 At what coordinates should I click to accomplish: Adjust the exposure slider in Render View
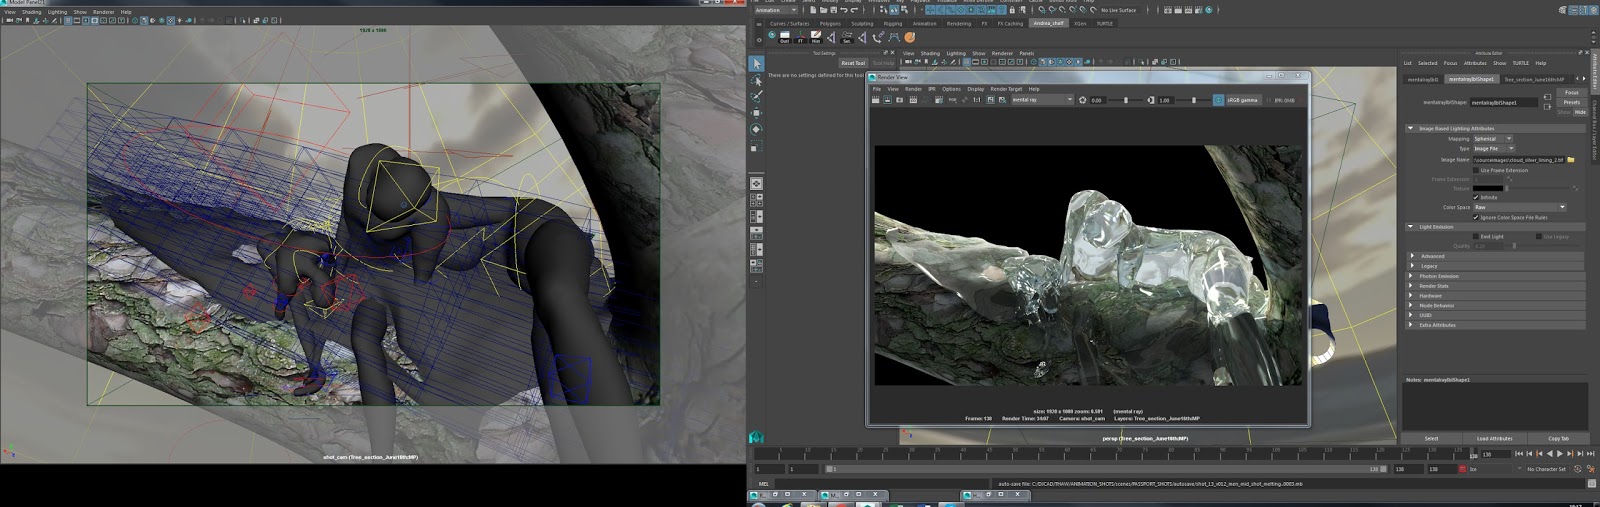click(1125, 100)
